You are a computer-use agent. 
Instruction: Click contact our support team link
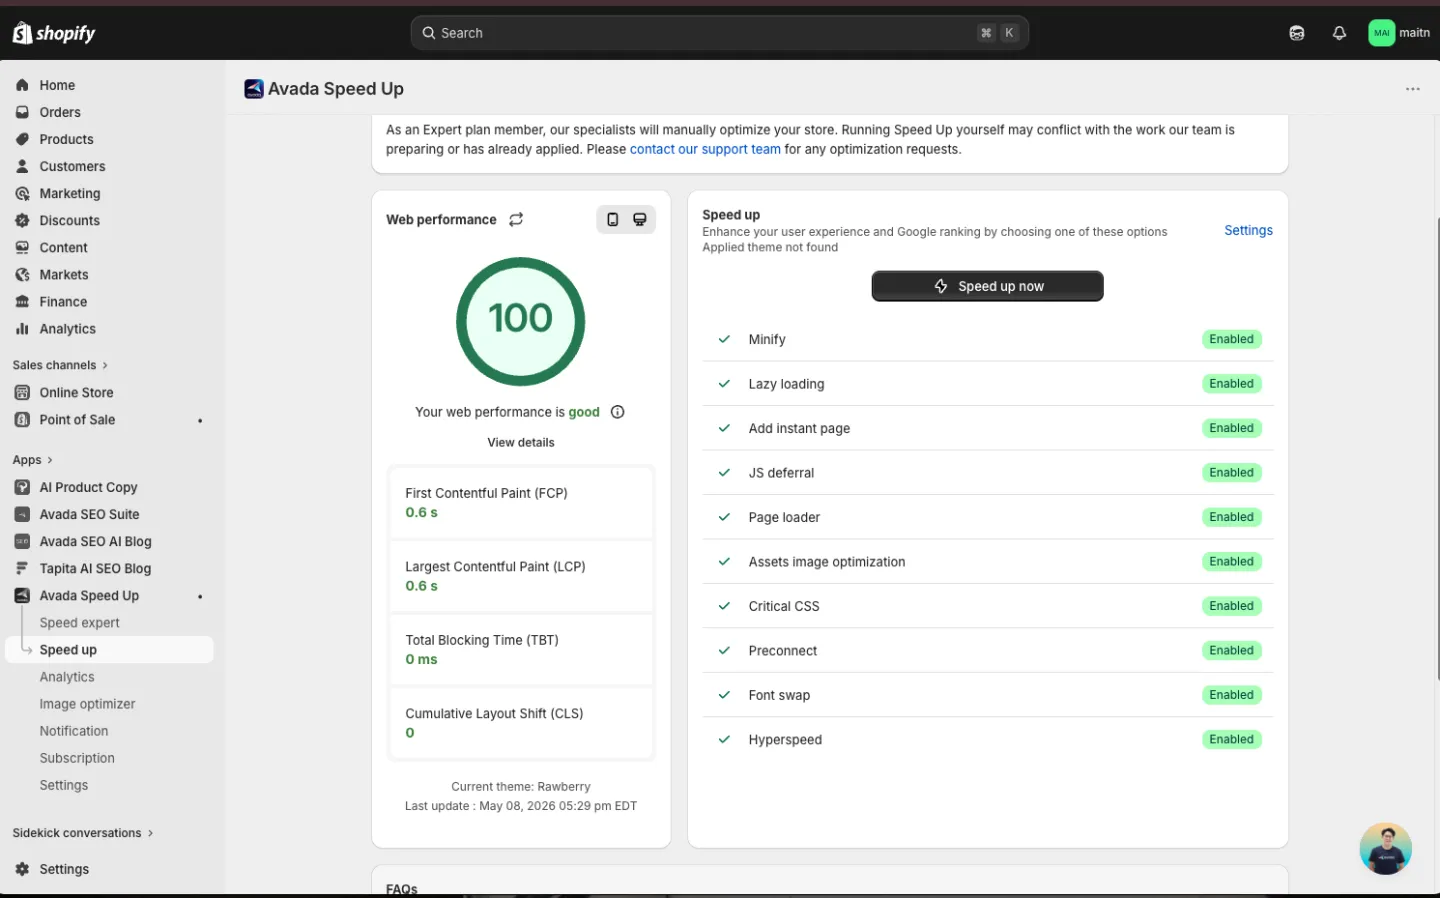705,149
